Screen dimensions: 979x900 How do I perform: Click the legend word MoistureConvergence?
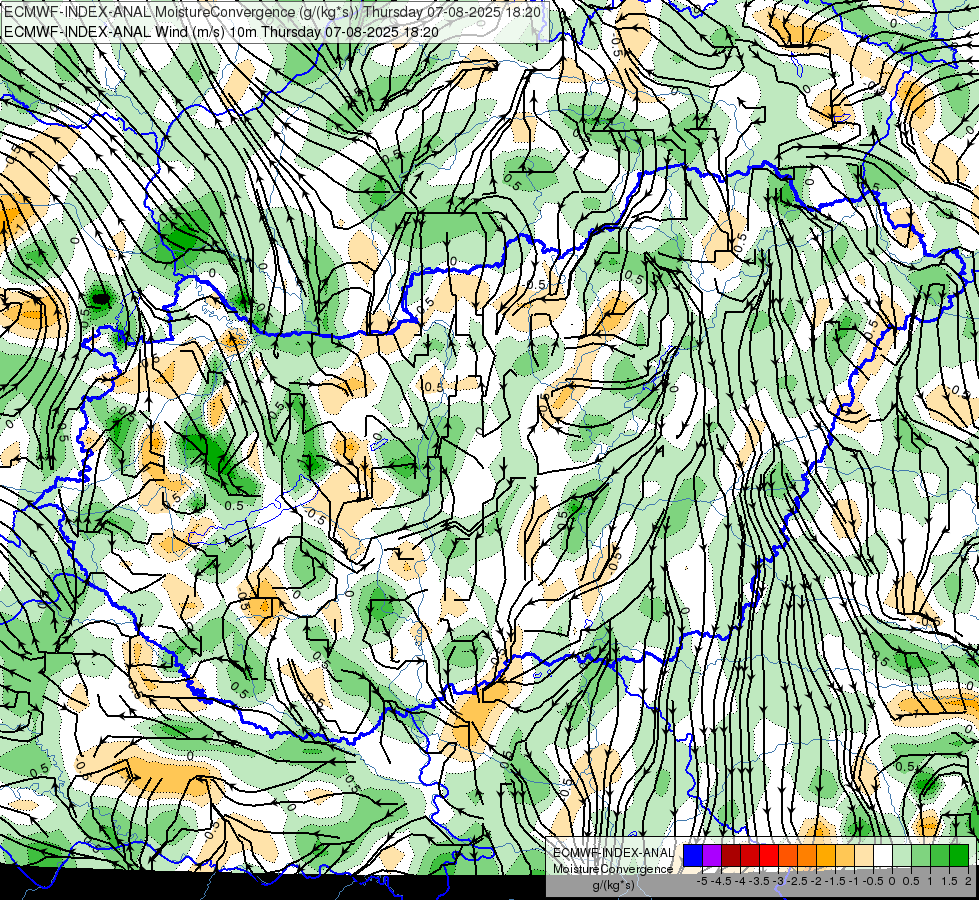(x=613, y=869)
